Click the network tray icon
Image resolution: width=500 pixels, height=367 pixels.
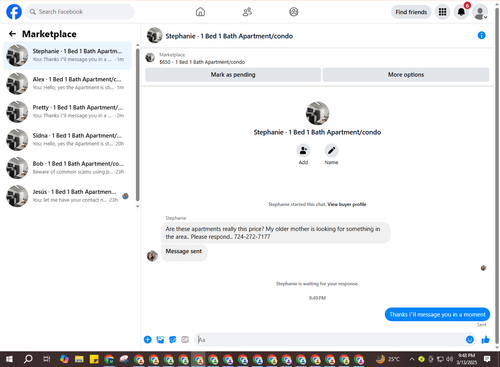(x=440, y=359)
